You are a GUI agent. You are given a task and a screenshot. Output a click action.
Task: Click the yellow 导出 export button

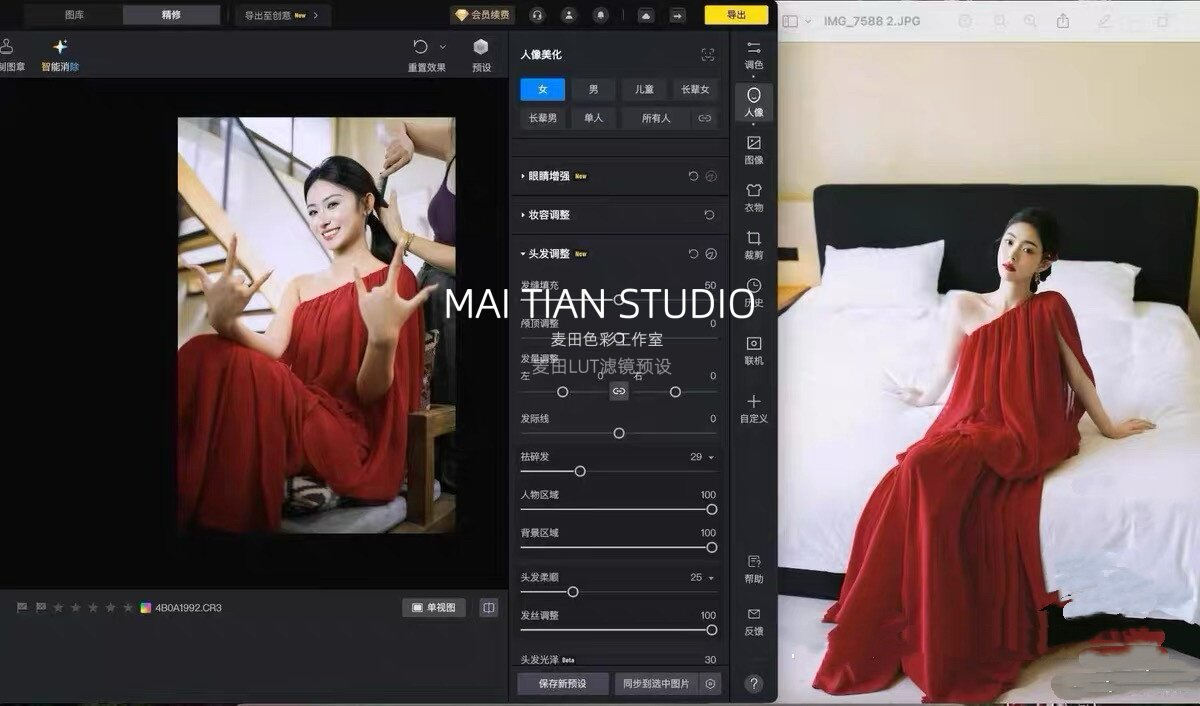[x=736, y=15]
